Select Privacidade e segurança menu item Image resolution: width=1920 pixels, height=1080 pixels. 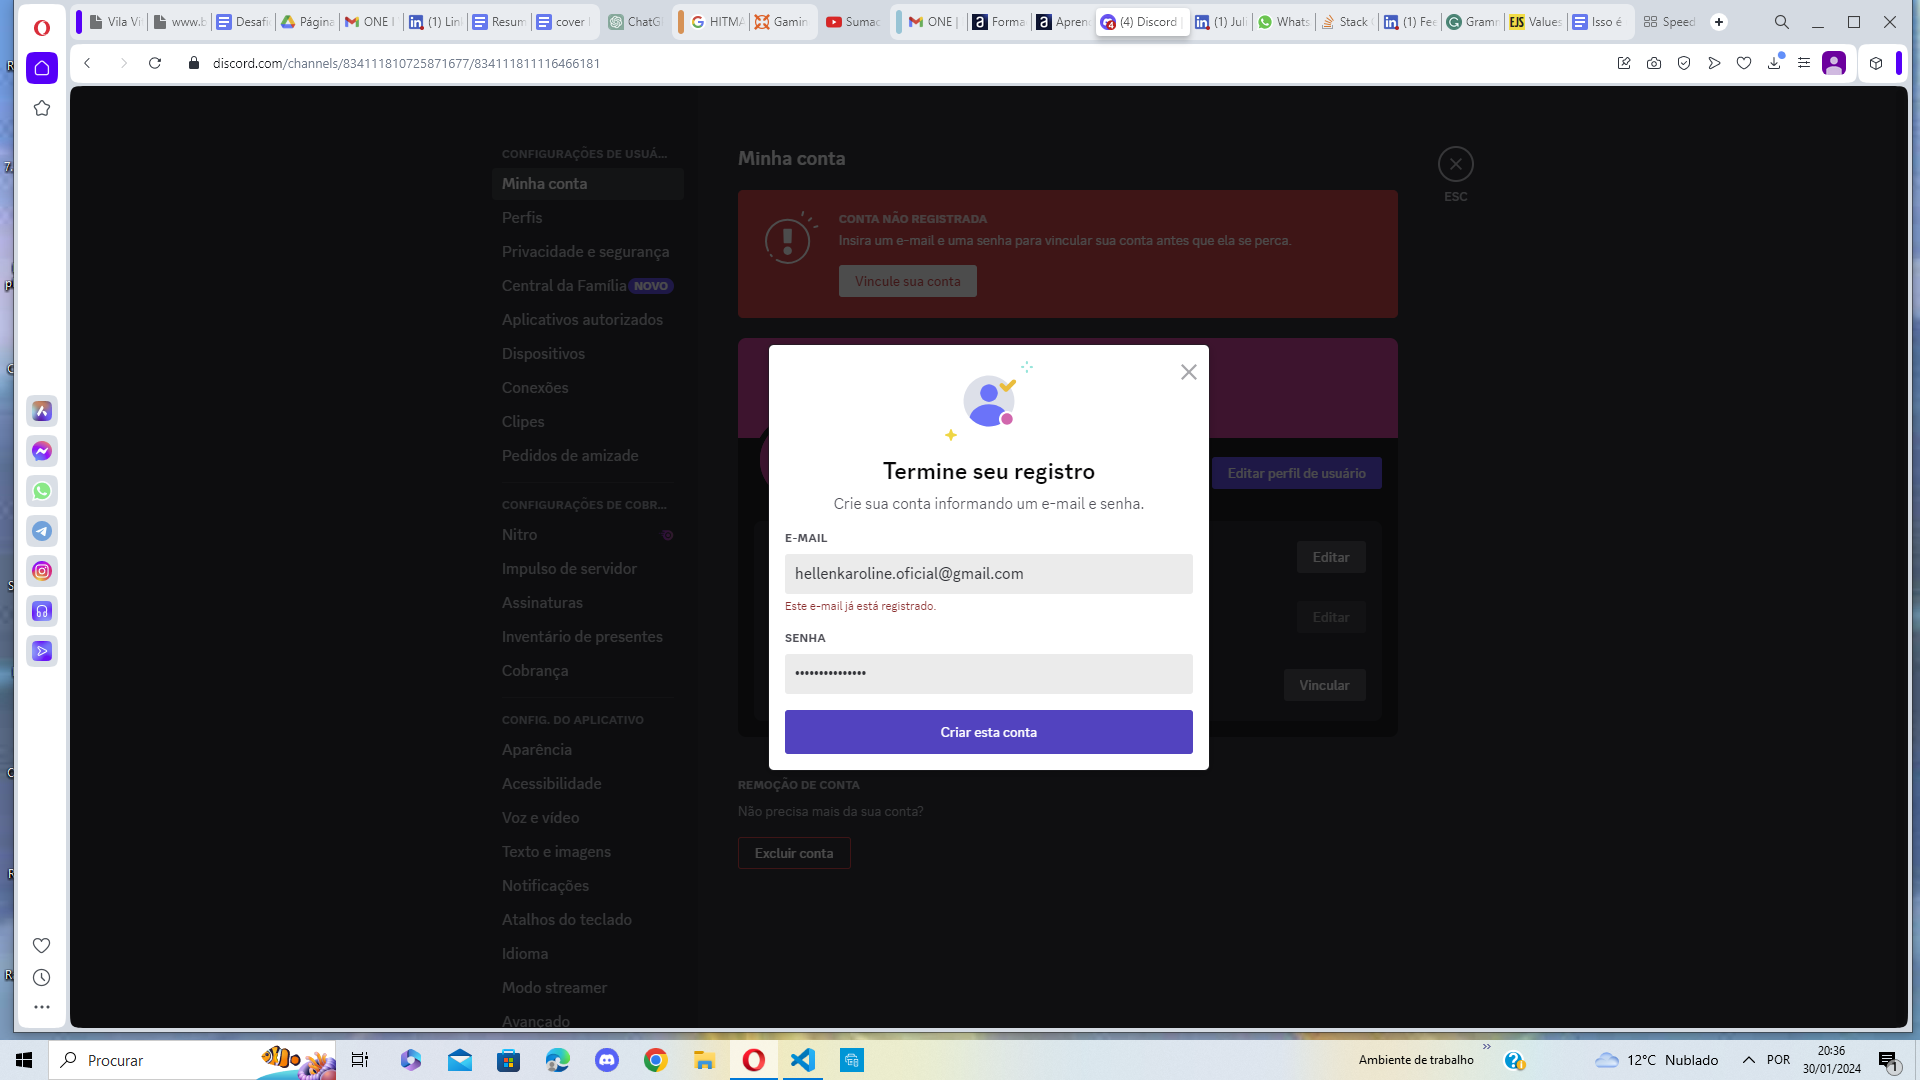[x=585, y=252]
